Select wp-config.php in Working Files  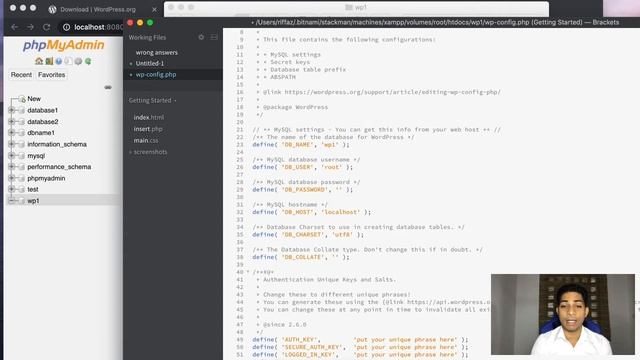click(x=156, y=75)
